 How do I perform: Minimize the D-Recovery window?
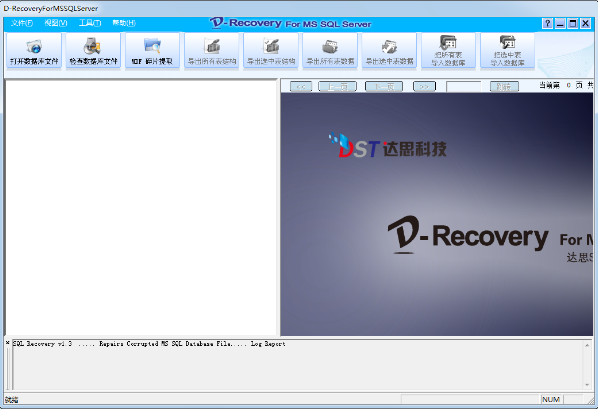click(560, 24)
